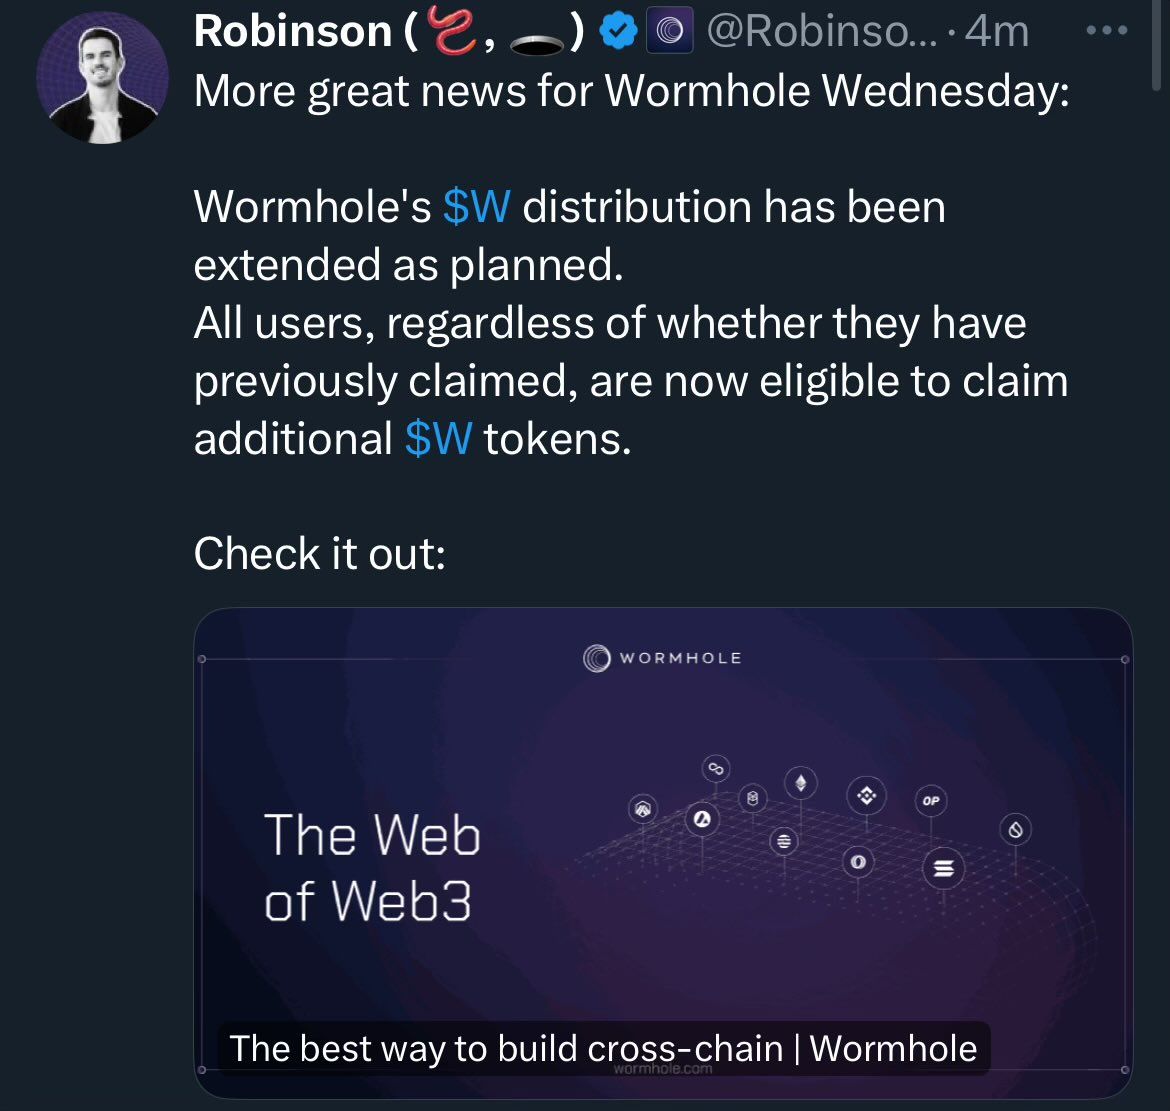Click the 4m timestamp

tap(998, 32)
